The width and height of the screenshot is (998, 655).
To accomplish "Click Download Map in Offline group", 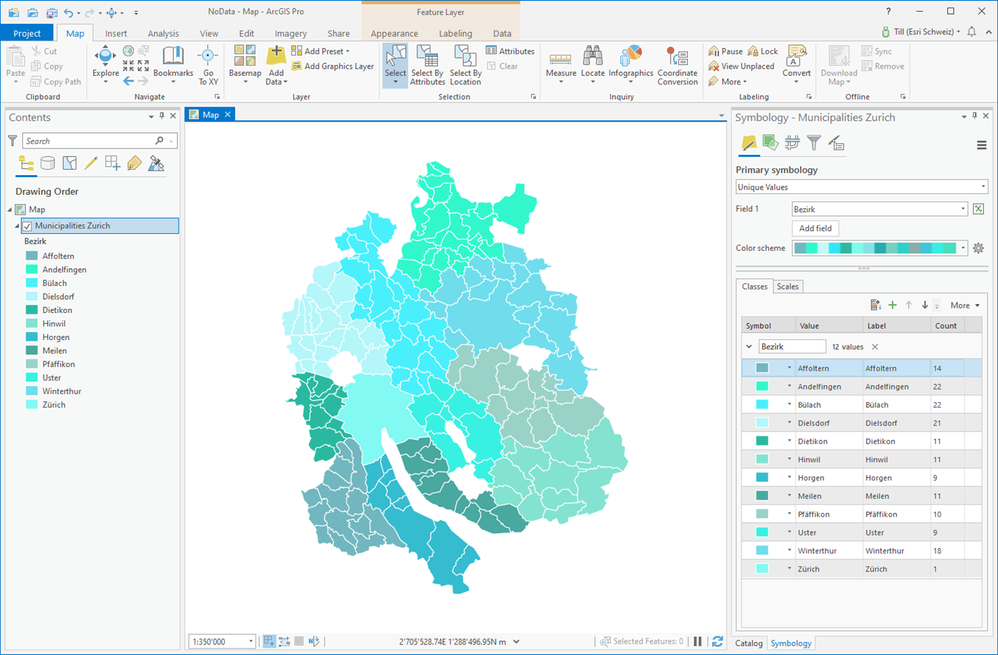I will click(839, 65).
